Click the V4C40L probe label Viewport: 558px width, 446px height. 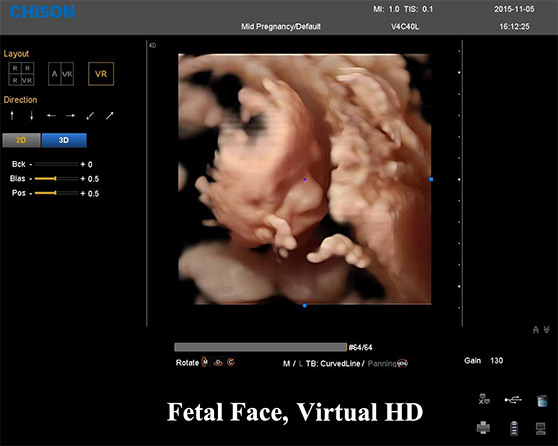(x=405, y=26)
